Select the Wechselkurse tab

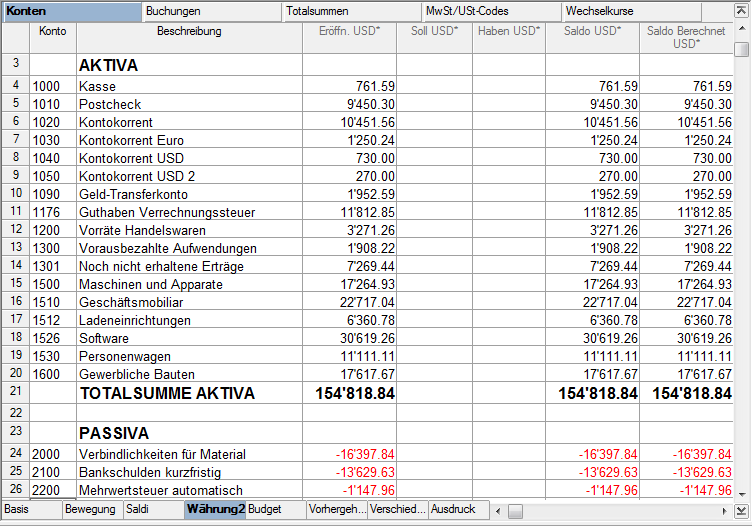coord(632,11)
